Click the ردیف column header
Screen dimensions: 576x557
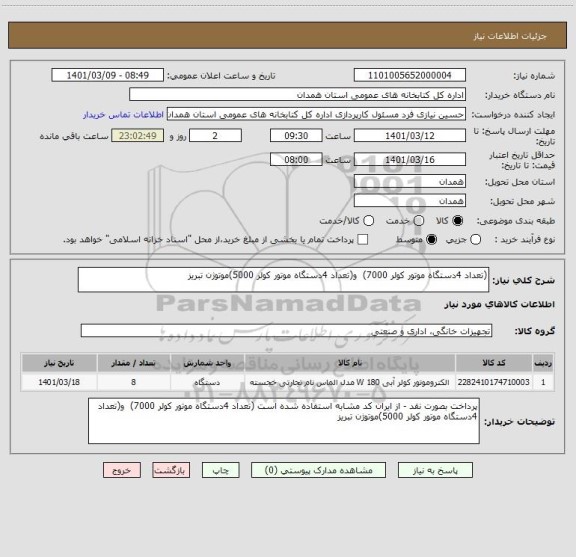[543, 363]
